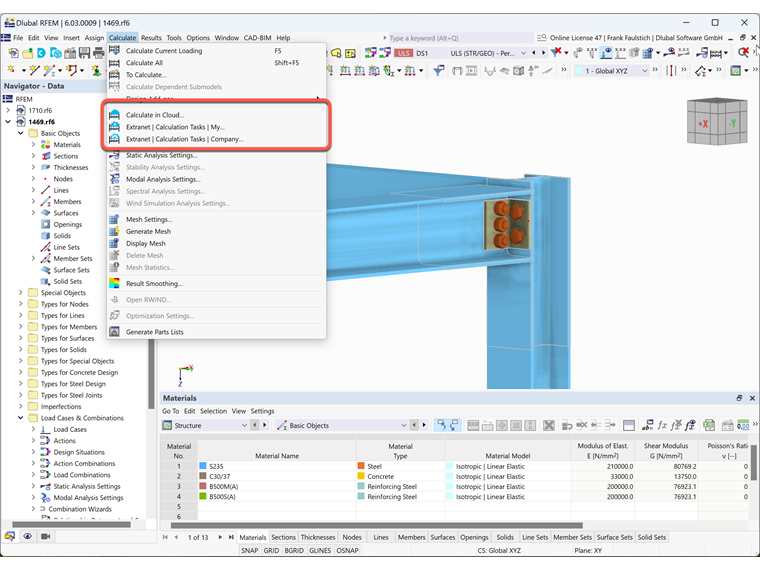
Task: Click the Open File folder icon
Action: pyautogui.click(x=28, y=53)
